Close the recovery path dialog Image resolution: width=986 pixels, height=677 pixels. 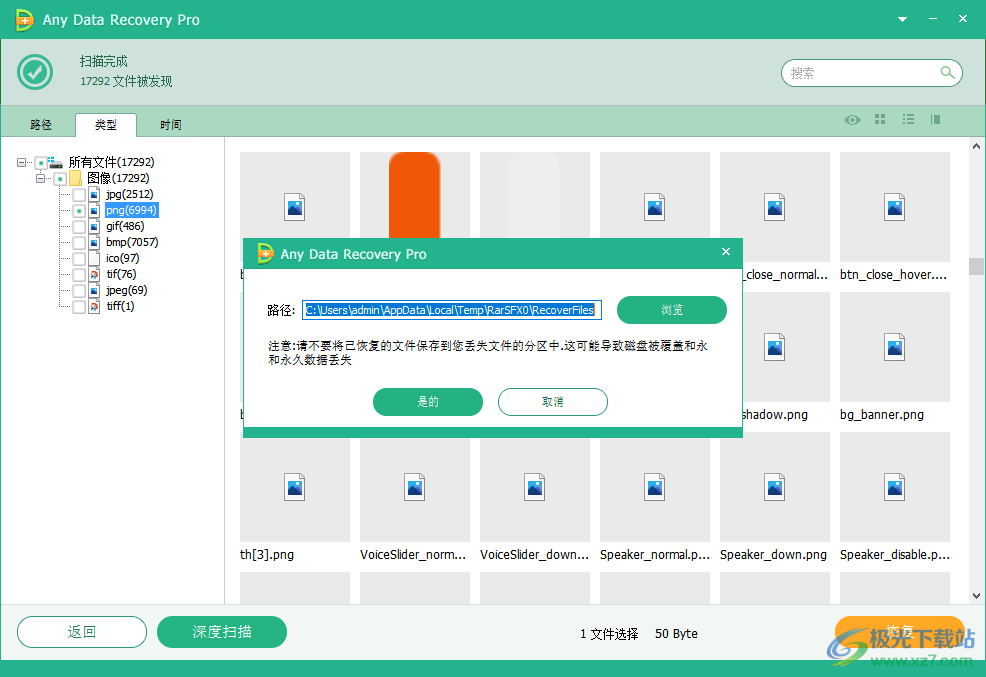[x=726, y=251]
